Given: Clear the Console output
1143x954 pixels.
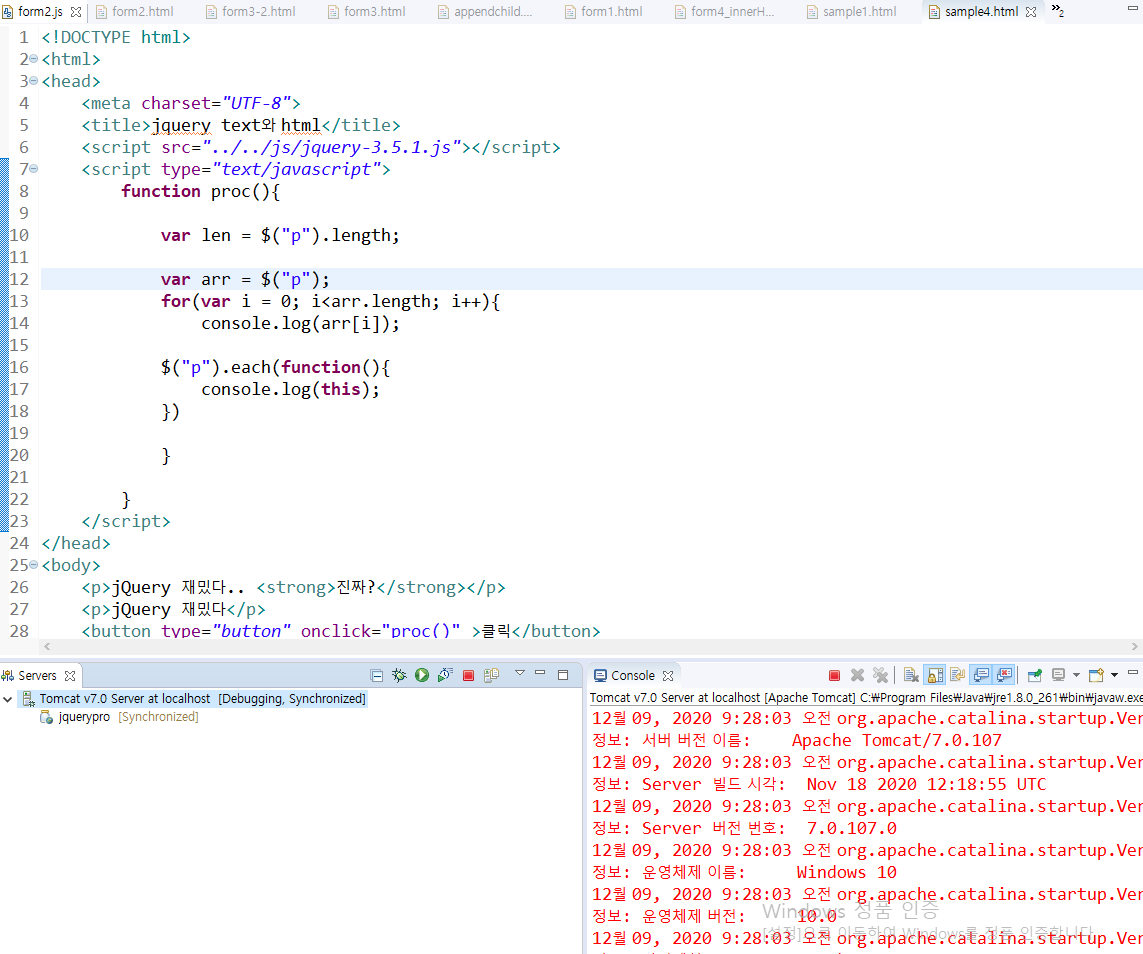Looking at the screenshot, I should [910, 676].
